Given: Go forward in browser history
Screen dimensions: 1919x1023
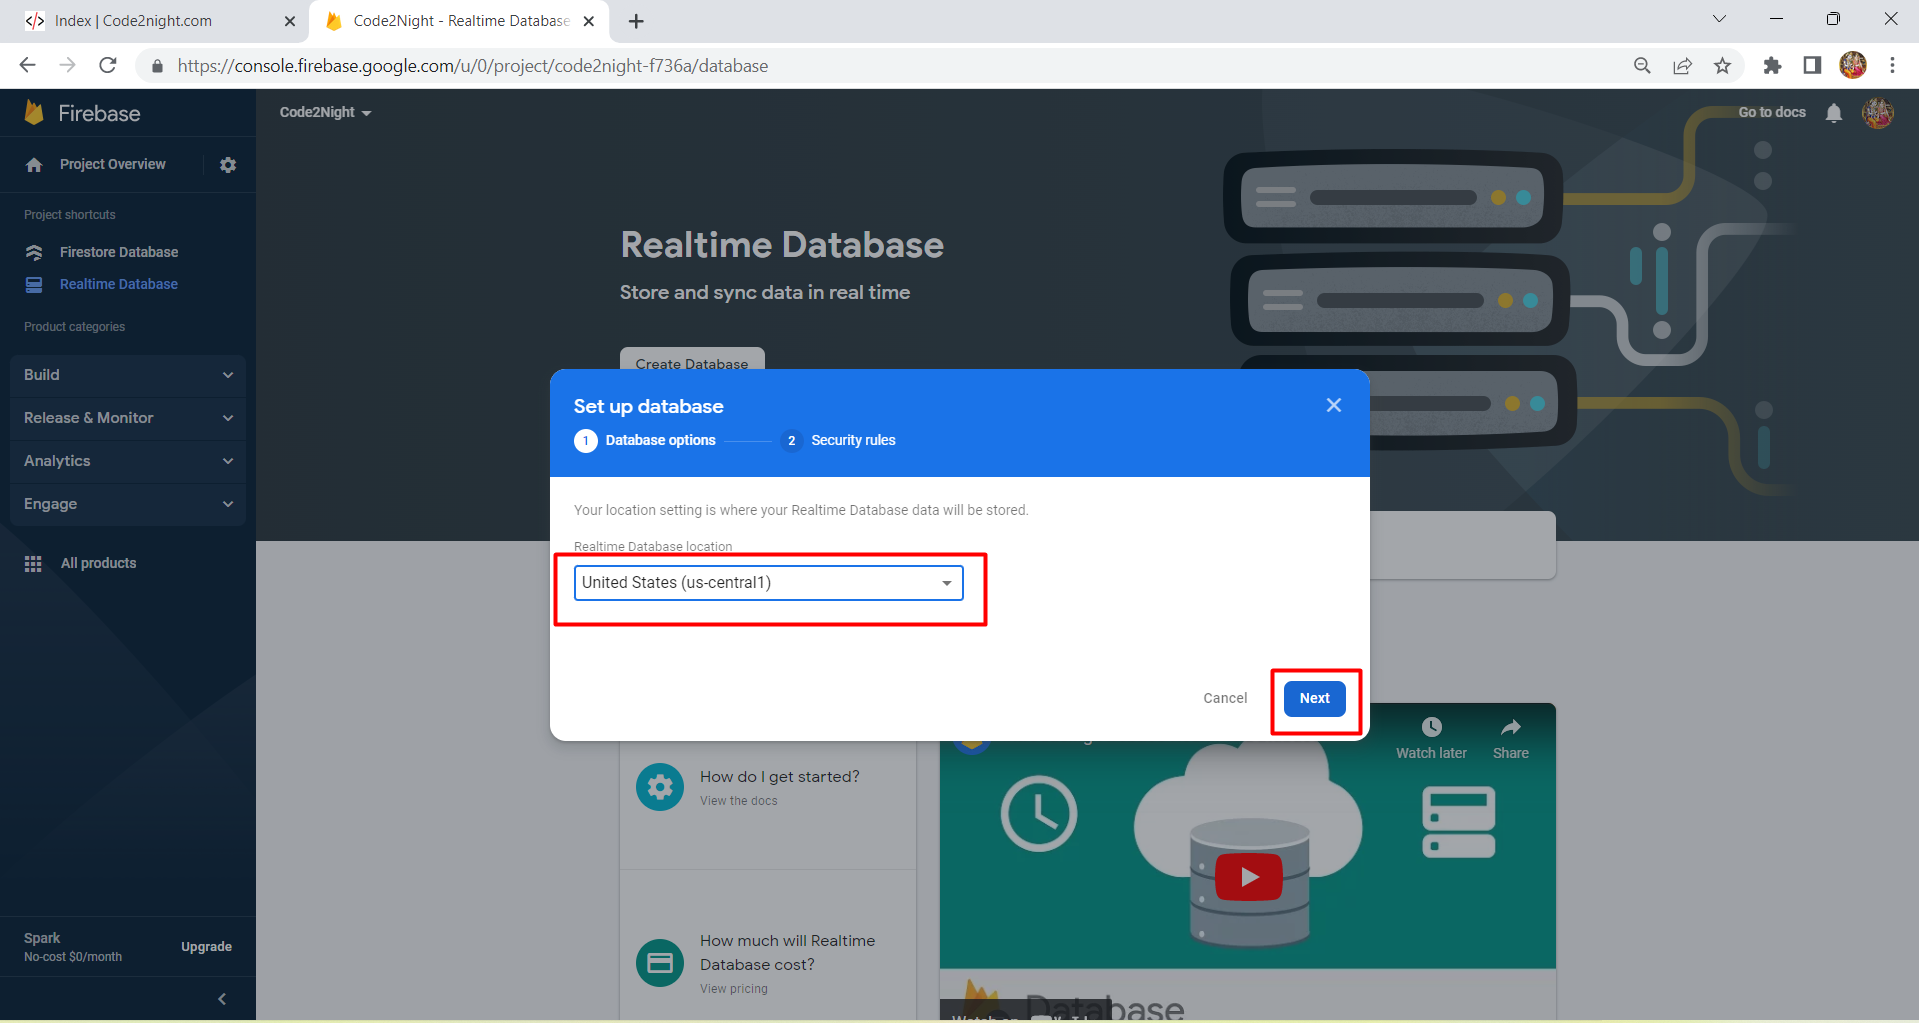Looking at the screenshot, I should pyautogui.click(x=67, y=66).
